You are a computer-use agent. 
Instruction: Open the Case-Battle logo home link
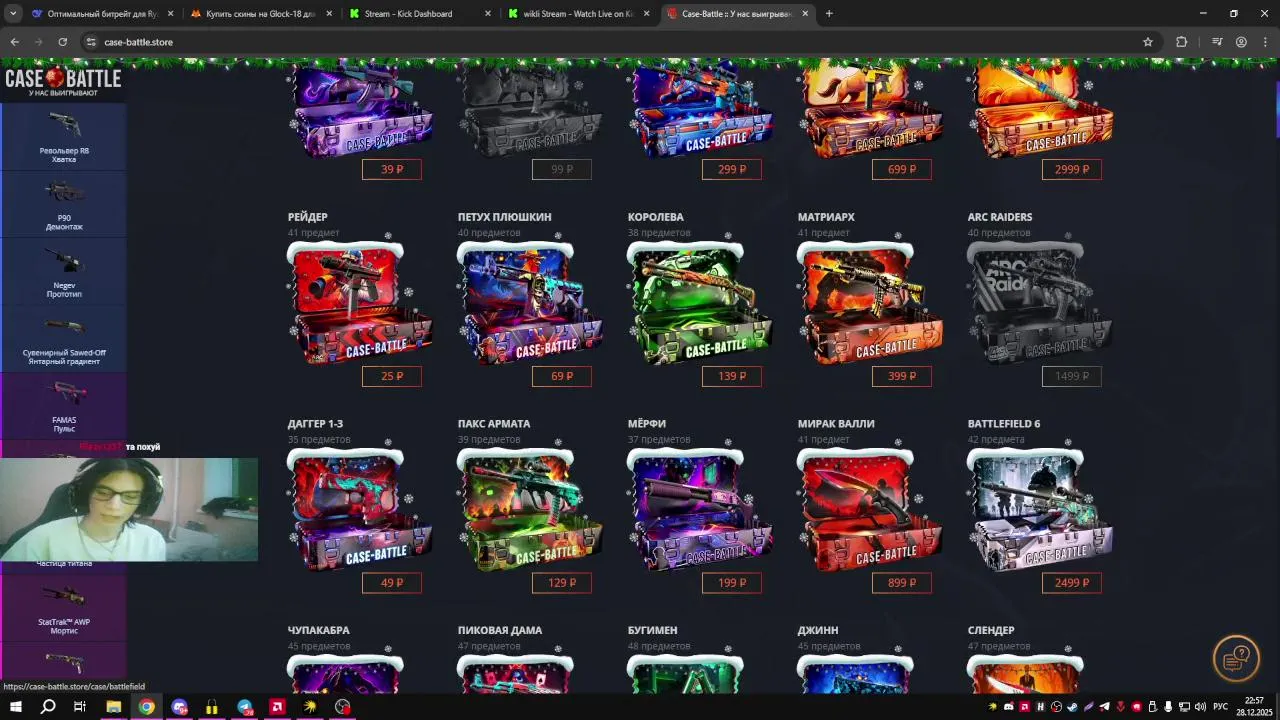(x=63, y=80)
